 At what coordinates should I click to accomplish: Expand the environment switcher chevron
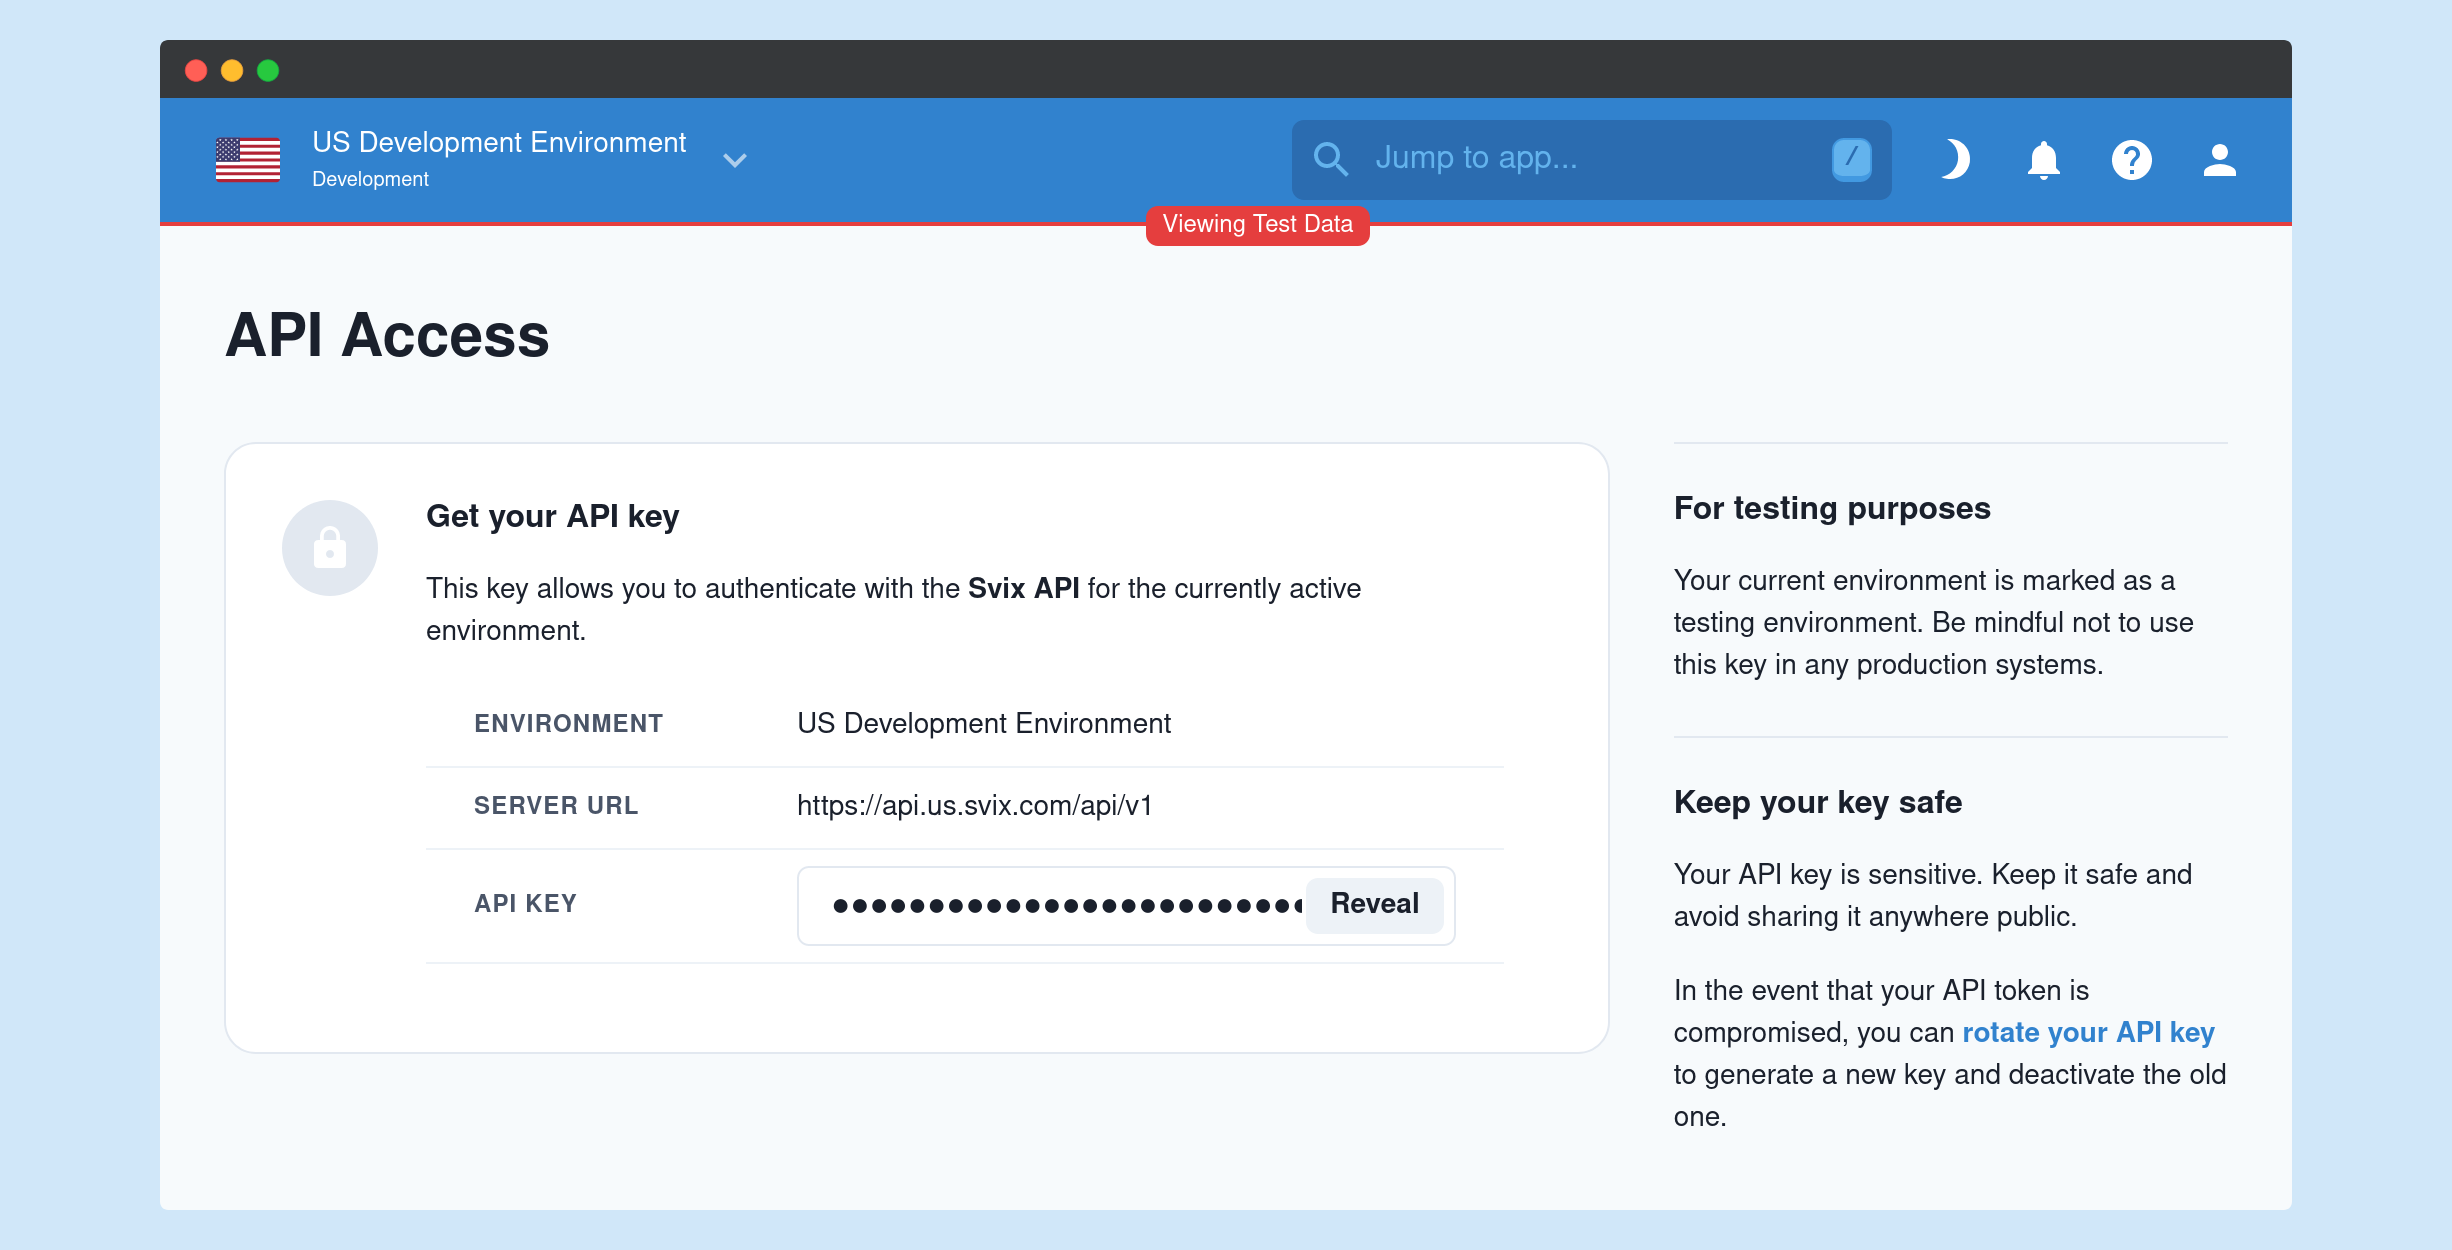(735, 160)
